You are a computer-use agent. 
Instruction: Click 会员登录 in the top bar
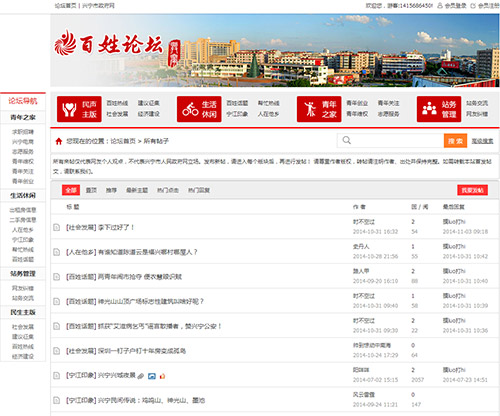pos(455,6)
